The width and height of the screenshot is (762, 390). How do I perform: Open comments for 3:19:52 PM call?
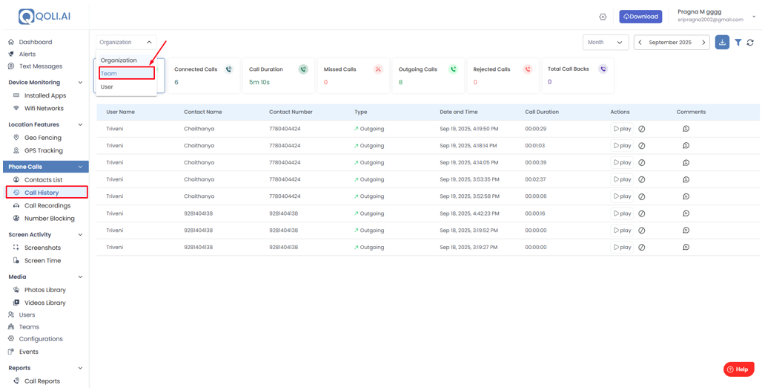pos(686,230)
